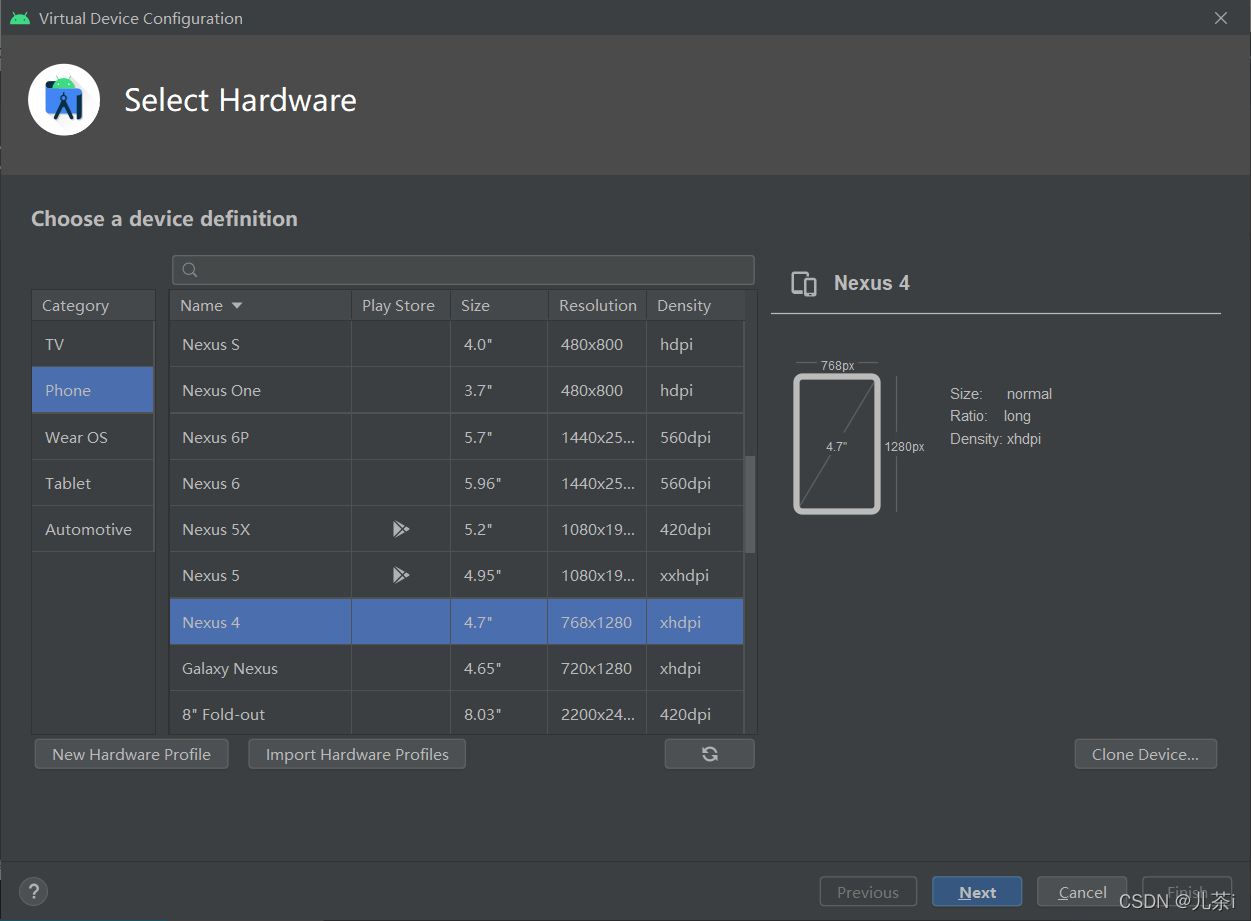Close the Virtual Device Configuration window
The image size is (1251, 921).
tap(1221, 18)
